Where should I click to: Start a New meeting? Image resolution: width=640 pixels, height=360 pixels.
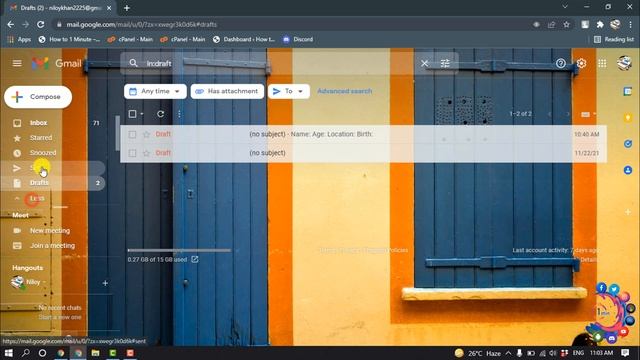tap(49, 231)
